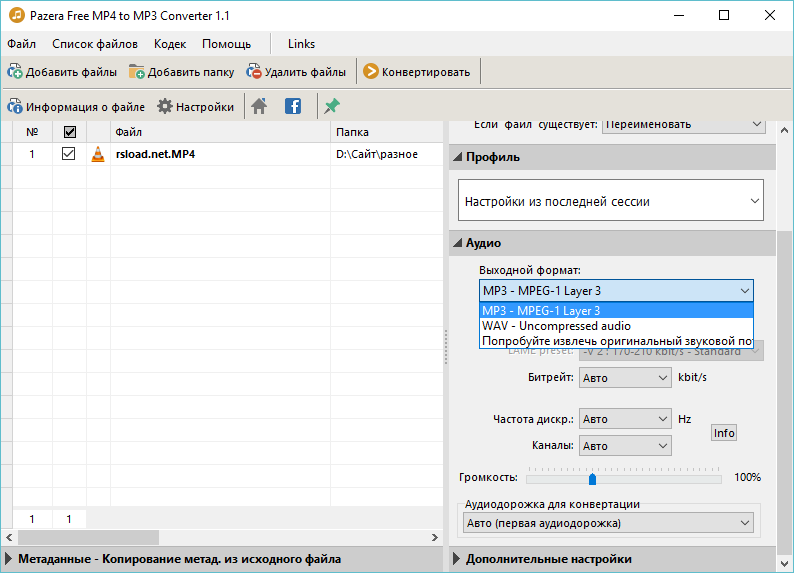794x573 pixels.
Task: Click the Add folder toolbar icon
Action: [x=136, y=72]
